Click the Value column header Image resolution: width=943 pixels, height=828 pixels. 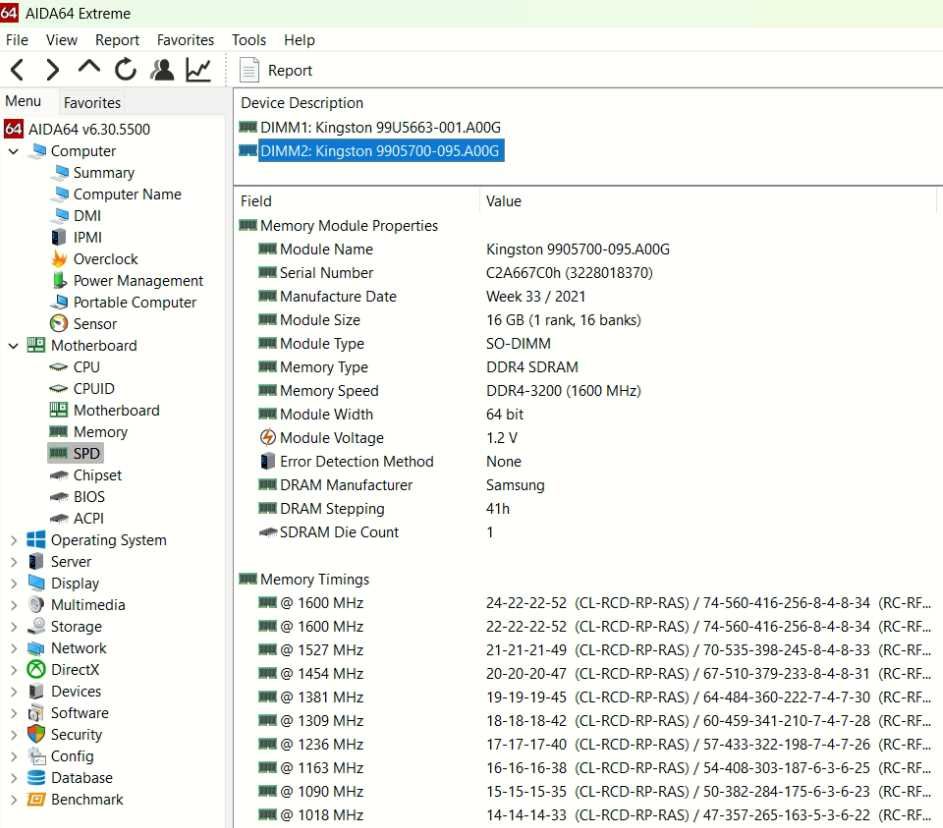(504, 201)
